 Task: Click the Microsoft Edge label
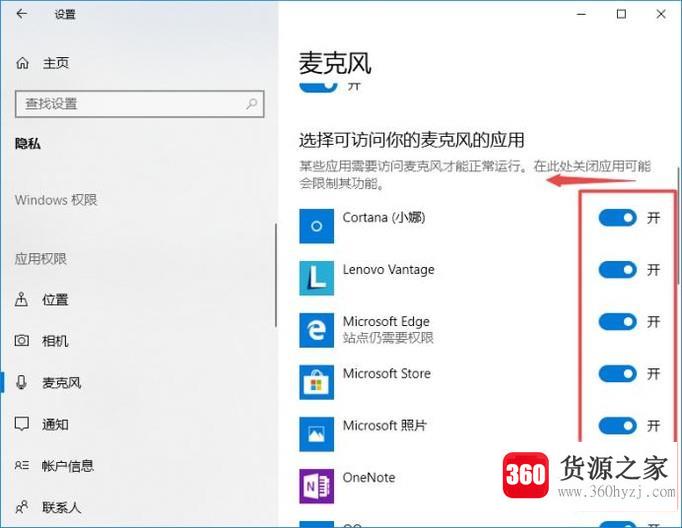coord(386,321)
